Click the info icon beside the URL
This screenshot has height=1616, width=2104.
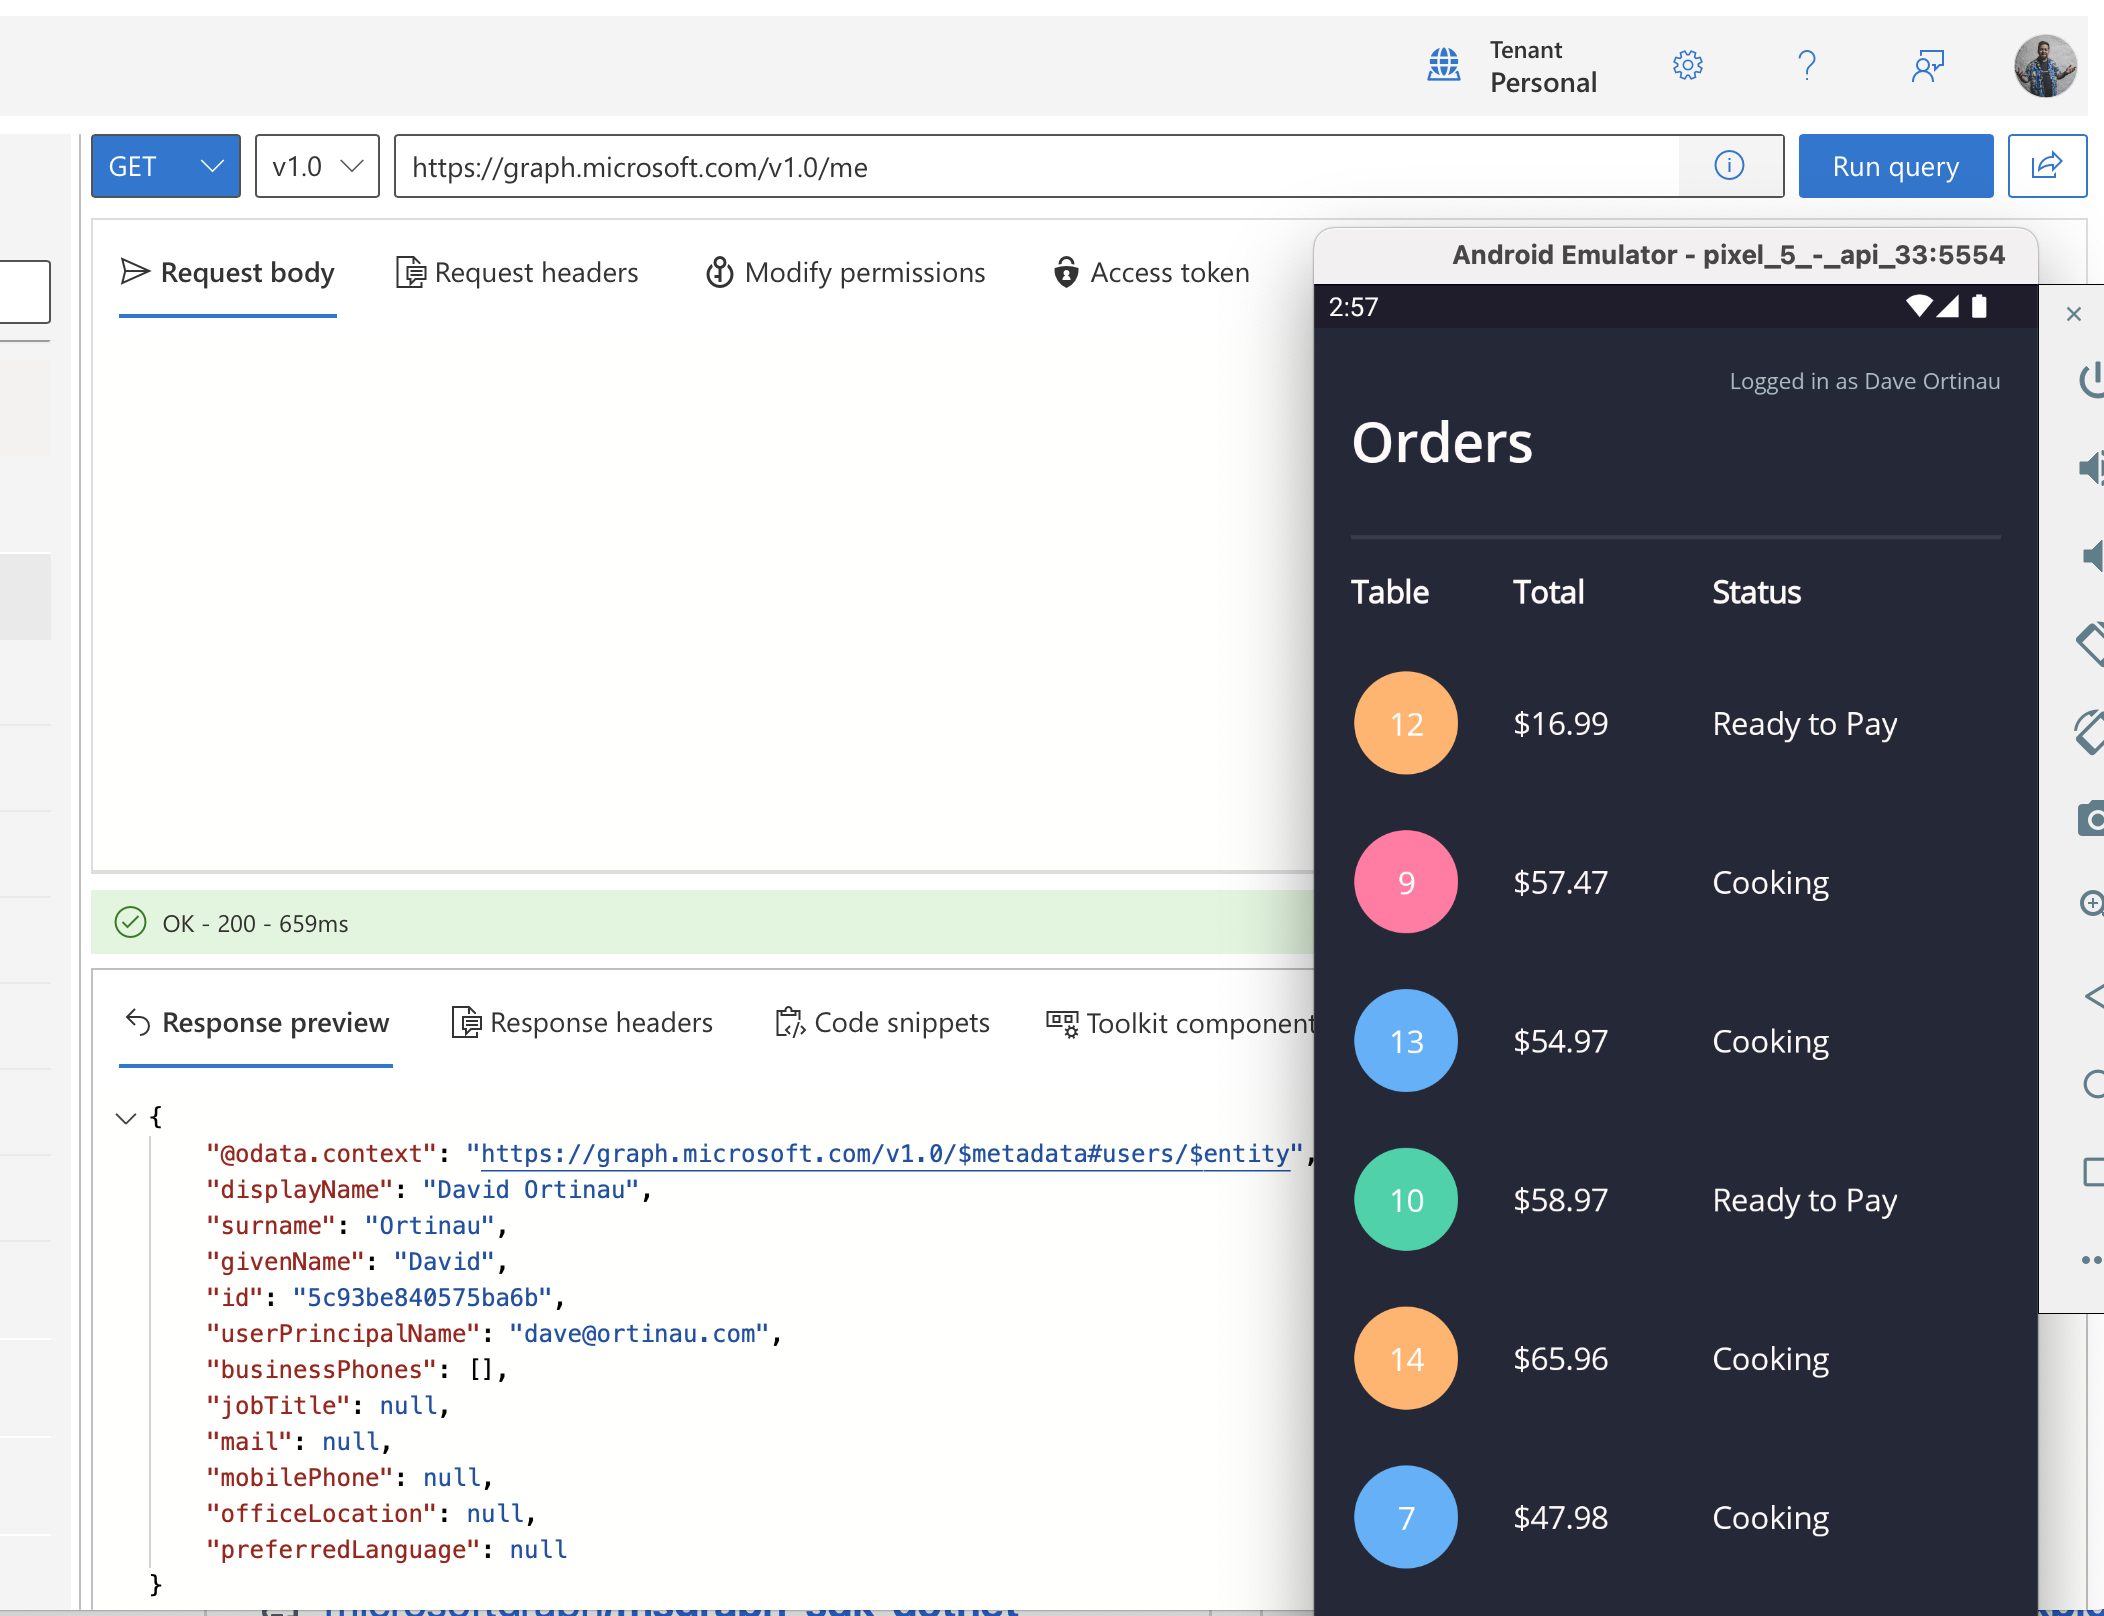tap(1730, 166)
